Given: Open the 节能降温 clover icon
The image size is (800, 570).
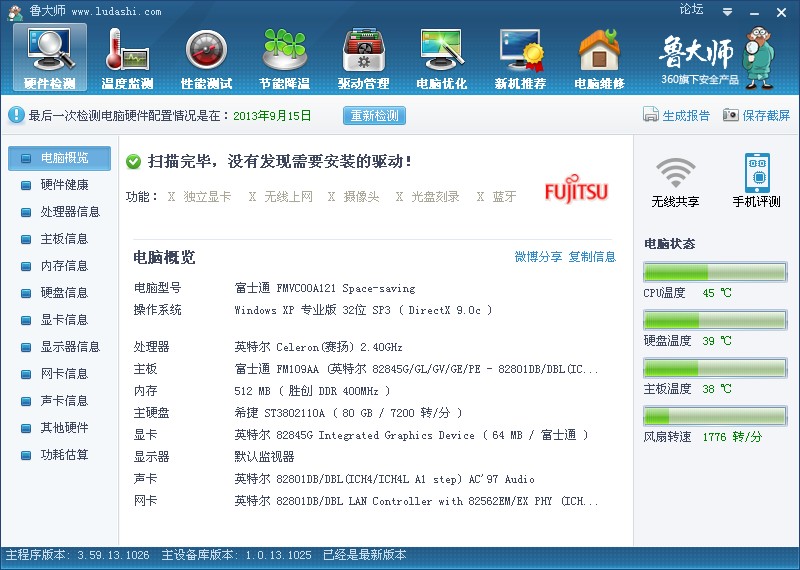Looking at the screenshot, I should (285, 57).
